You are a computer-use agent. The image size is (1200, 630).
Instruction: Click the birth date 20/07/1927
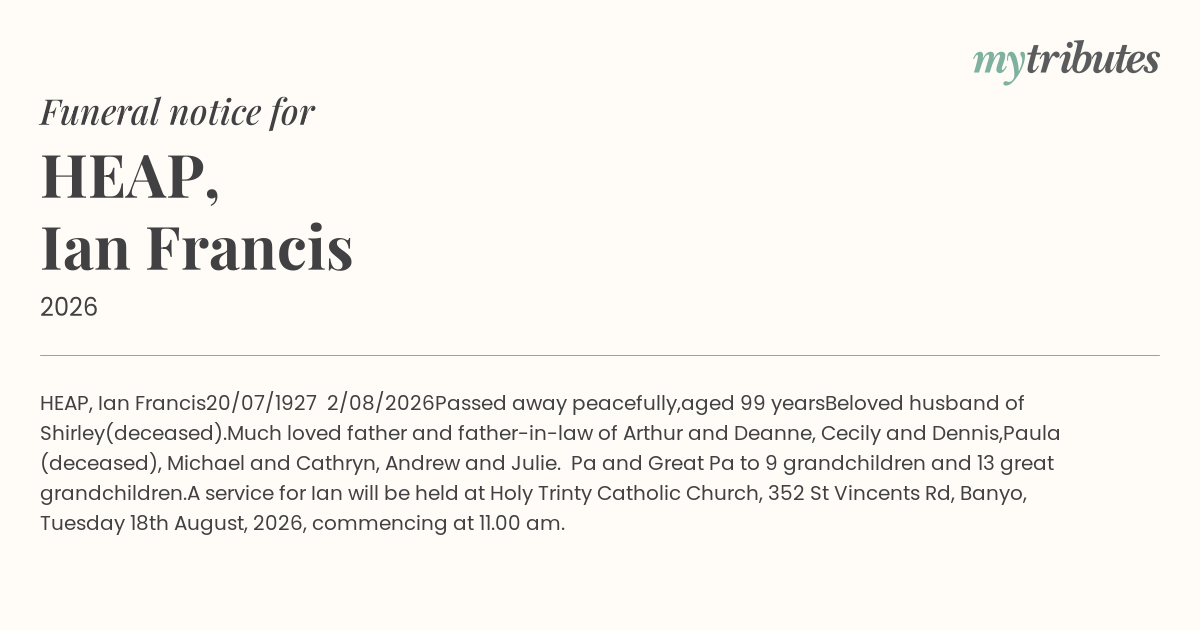coord(262,403)
